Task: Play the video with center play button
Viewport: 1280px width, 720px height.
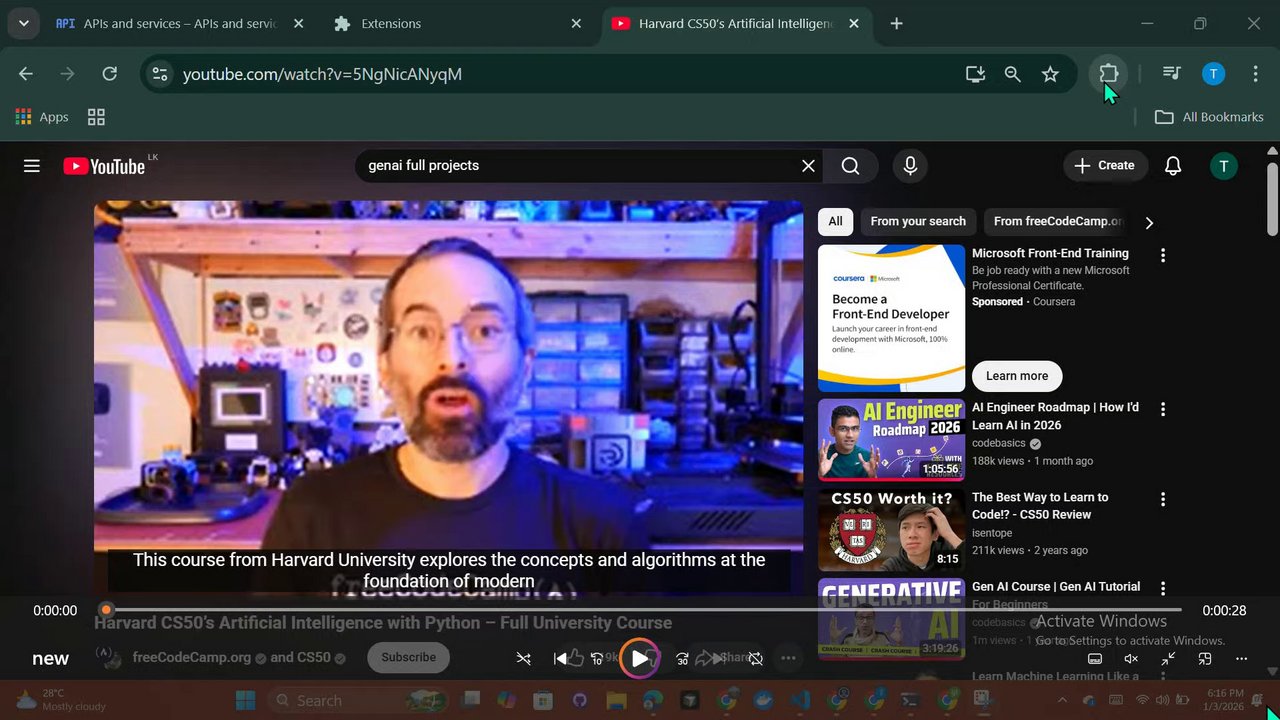Action: click(640, 658)
